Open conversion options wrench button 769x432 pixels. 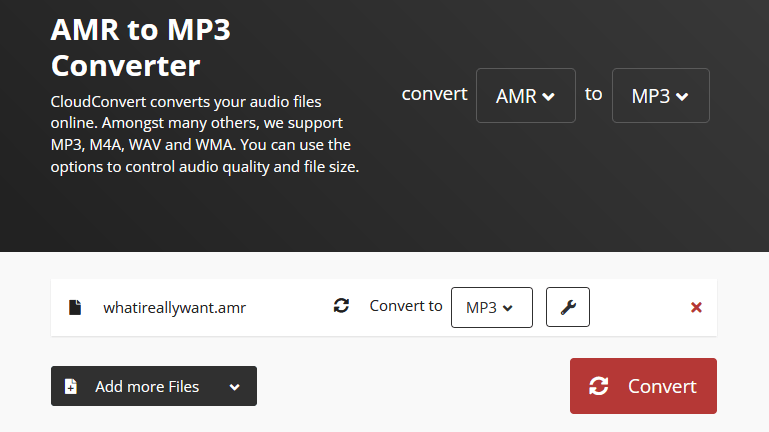568,307
